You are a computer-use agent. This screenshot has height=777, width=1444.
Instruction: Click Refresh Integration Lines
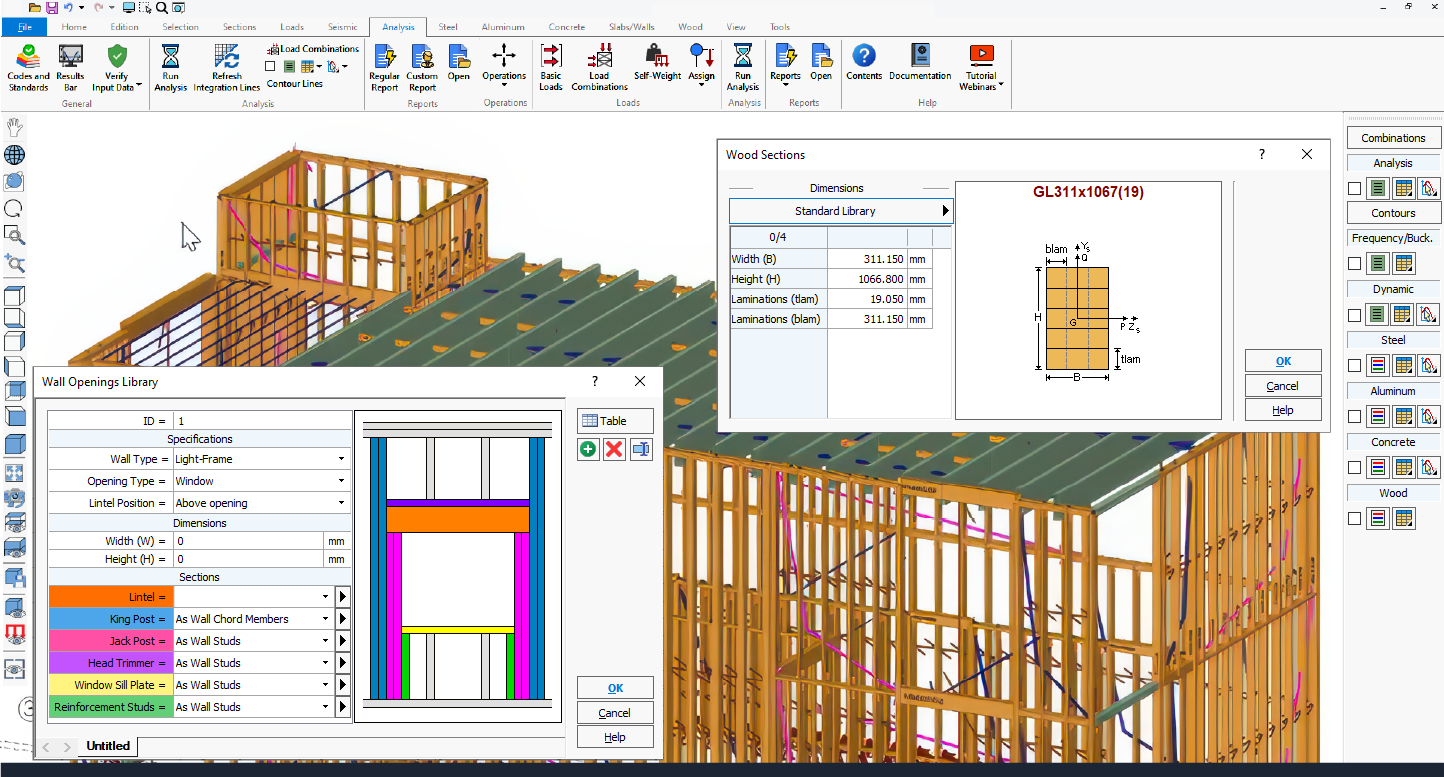(x=227, y=67)
